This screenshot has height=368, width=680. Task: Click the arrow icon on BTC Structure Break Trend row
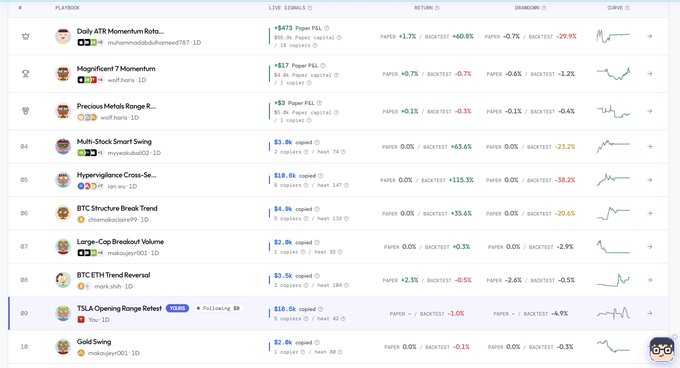coord(650,213)
